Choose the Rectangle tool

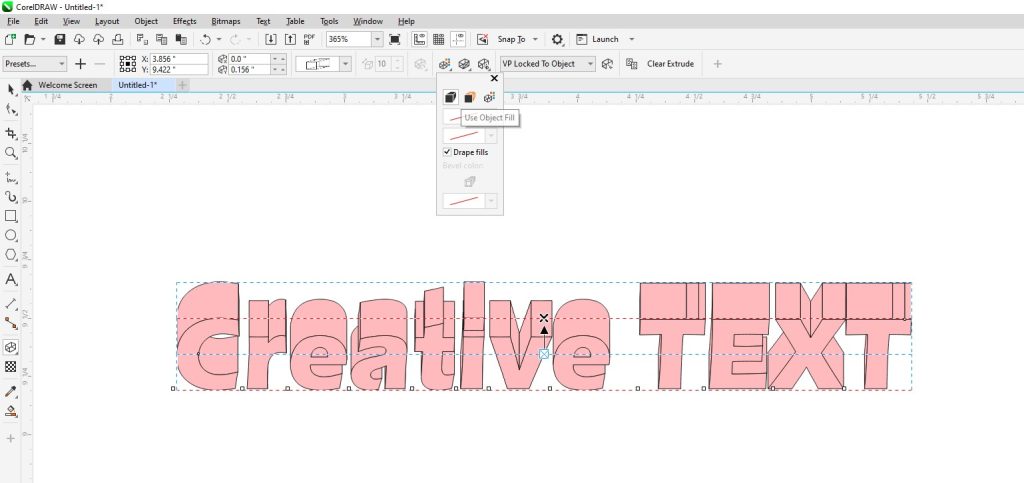point(11,216)
